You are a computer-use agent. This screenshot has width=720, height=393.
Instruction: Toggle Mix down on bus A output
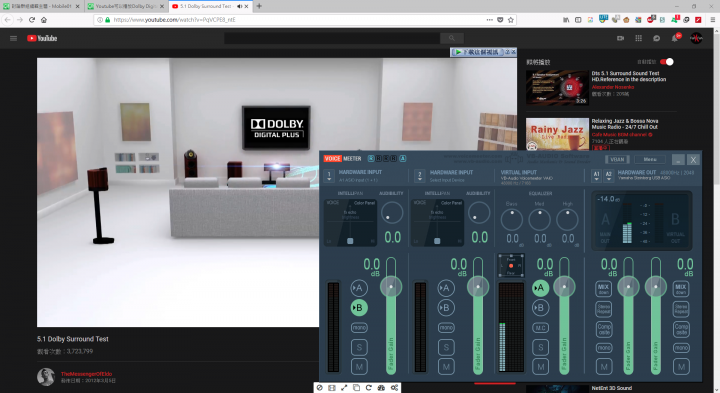(604, 289)
